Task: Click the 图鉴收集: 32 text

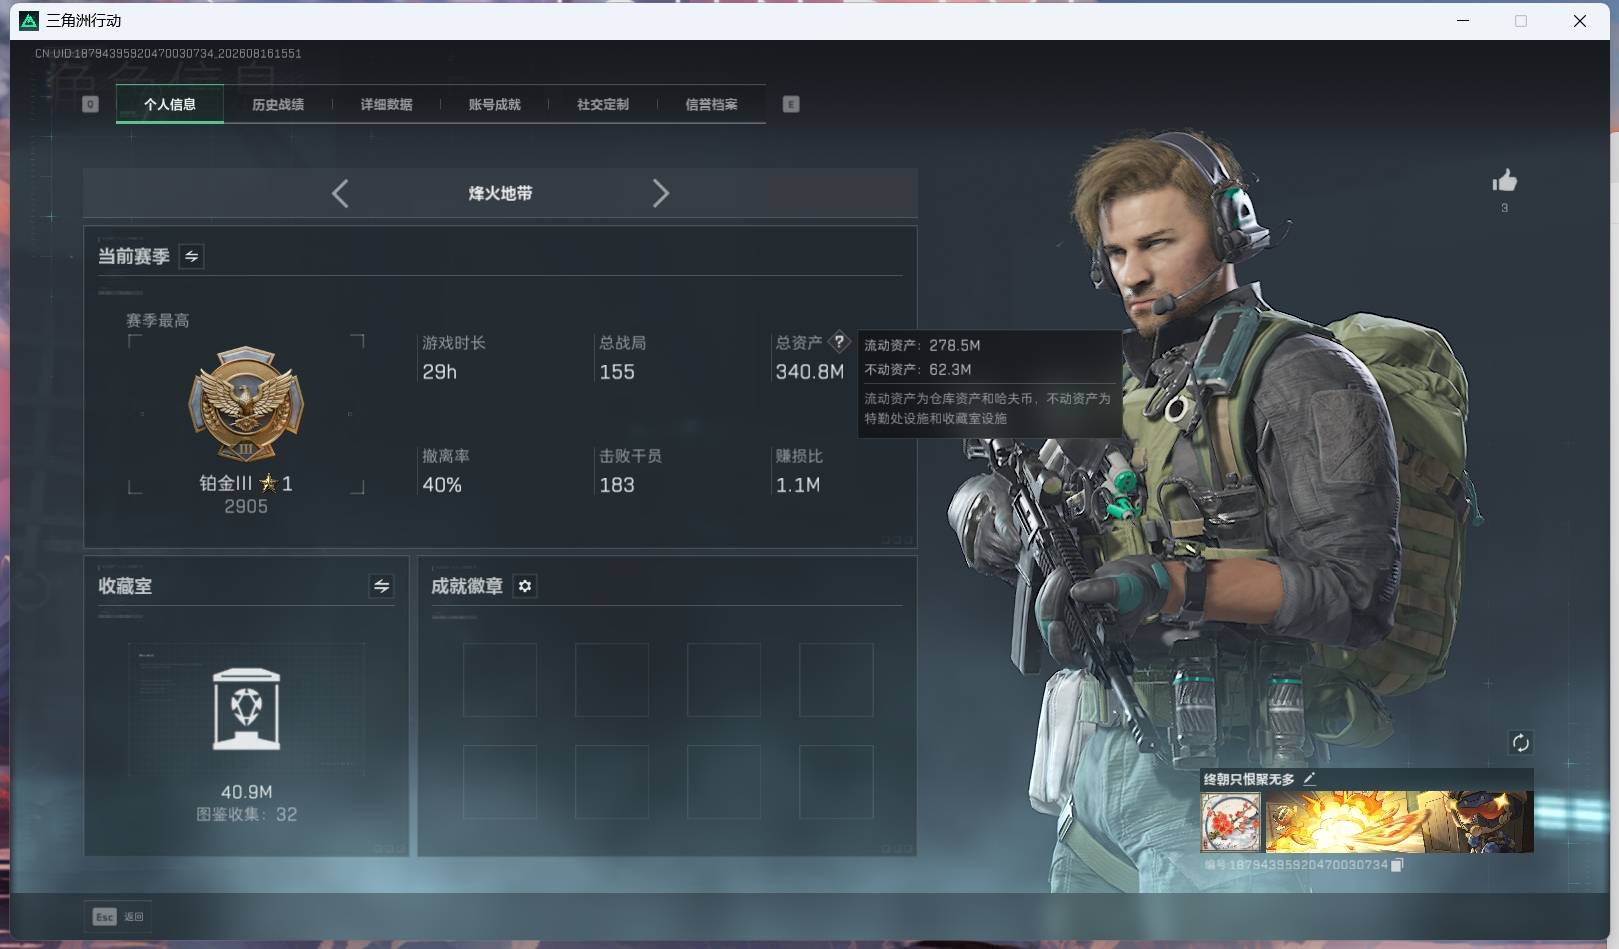Action: (x=247, y=814)
